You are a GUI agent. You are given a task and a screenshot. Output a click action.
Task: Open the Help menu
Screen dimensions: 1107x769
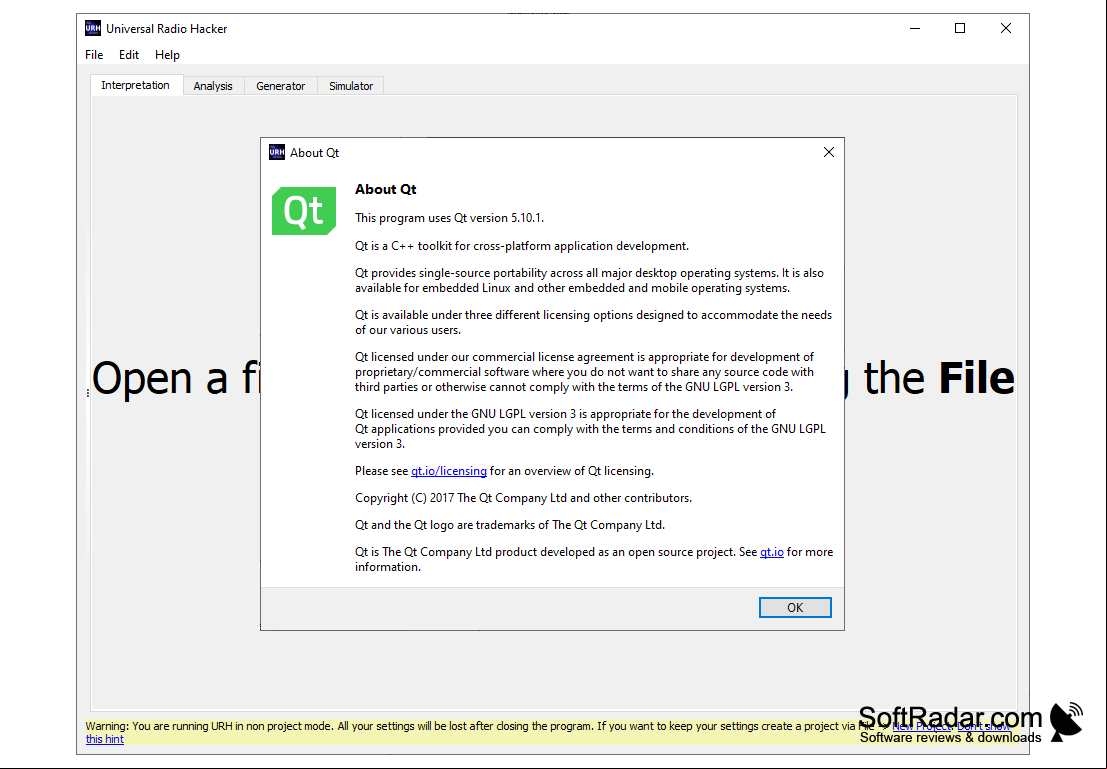coord(167,55)
